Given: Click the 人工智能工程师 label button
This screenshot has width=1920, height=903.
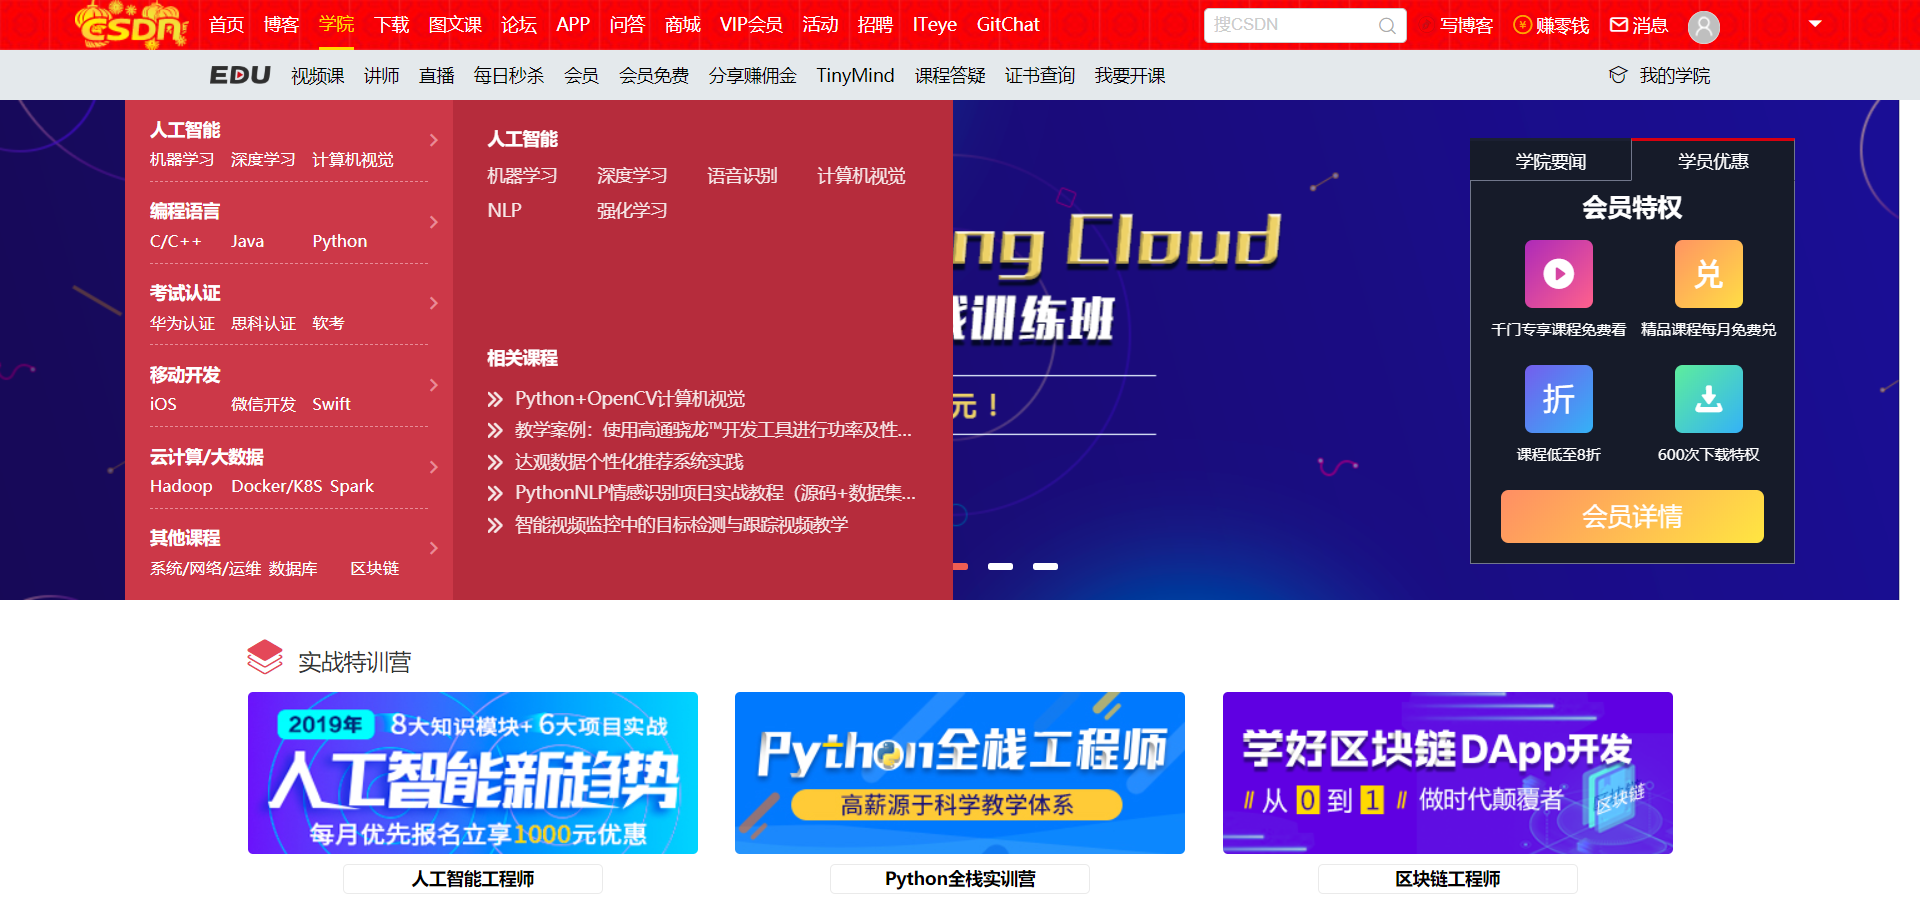Looking at the screenshot, I should 473,879.
